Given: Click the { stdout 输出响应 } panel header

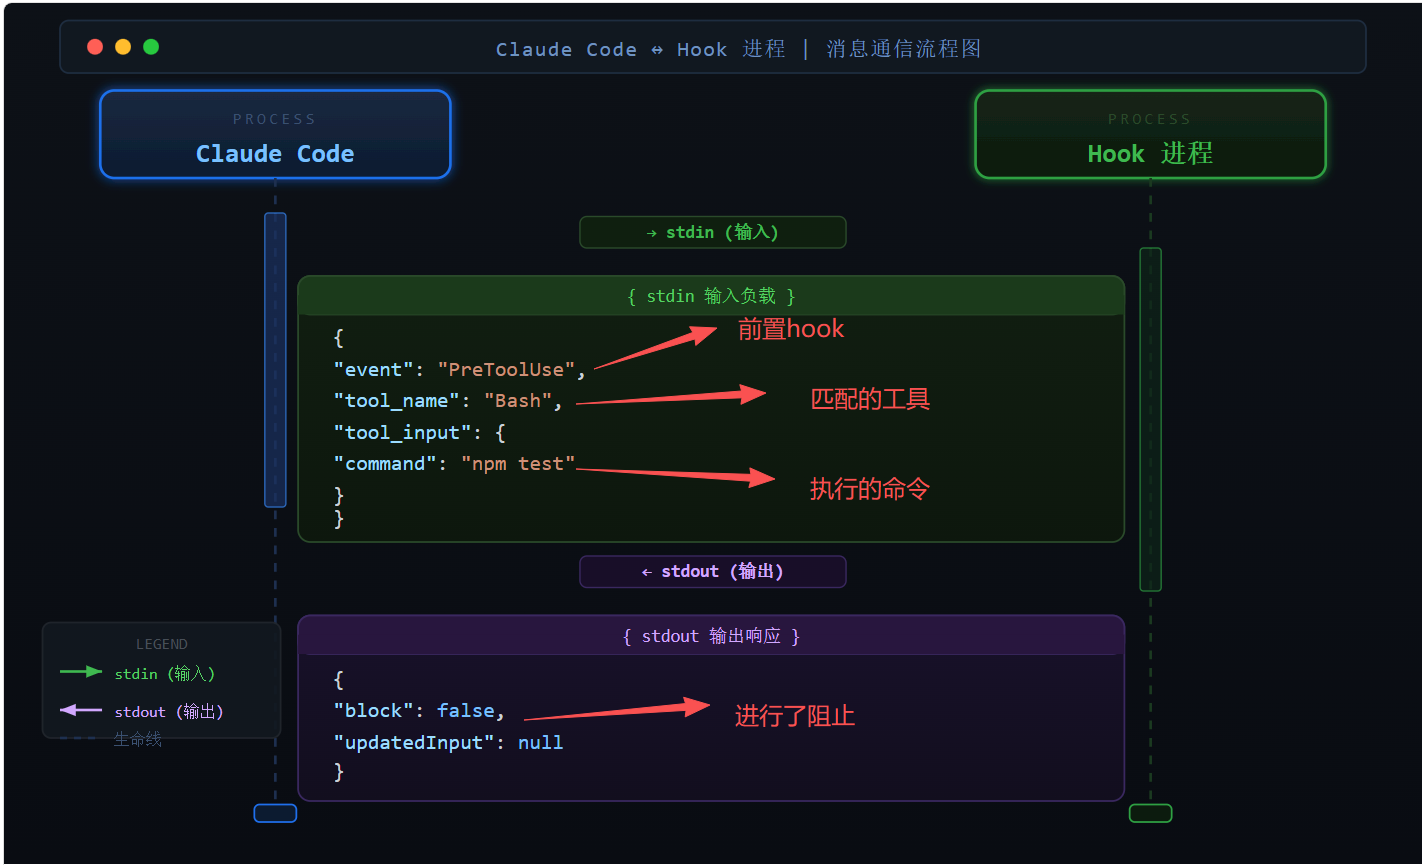Looking at the screenshot, I should [x=711, y=636].
